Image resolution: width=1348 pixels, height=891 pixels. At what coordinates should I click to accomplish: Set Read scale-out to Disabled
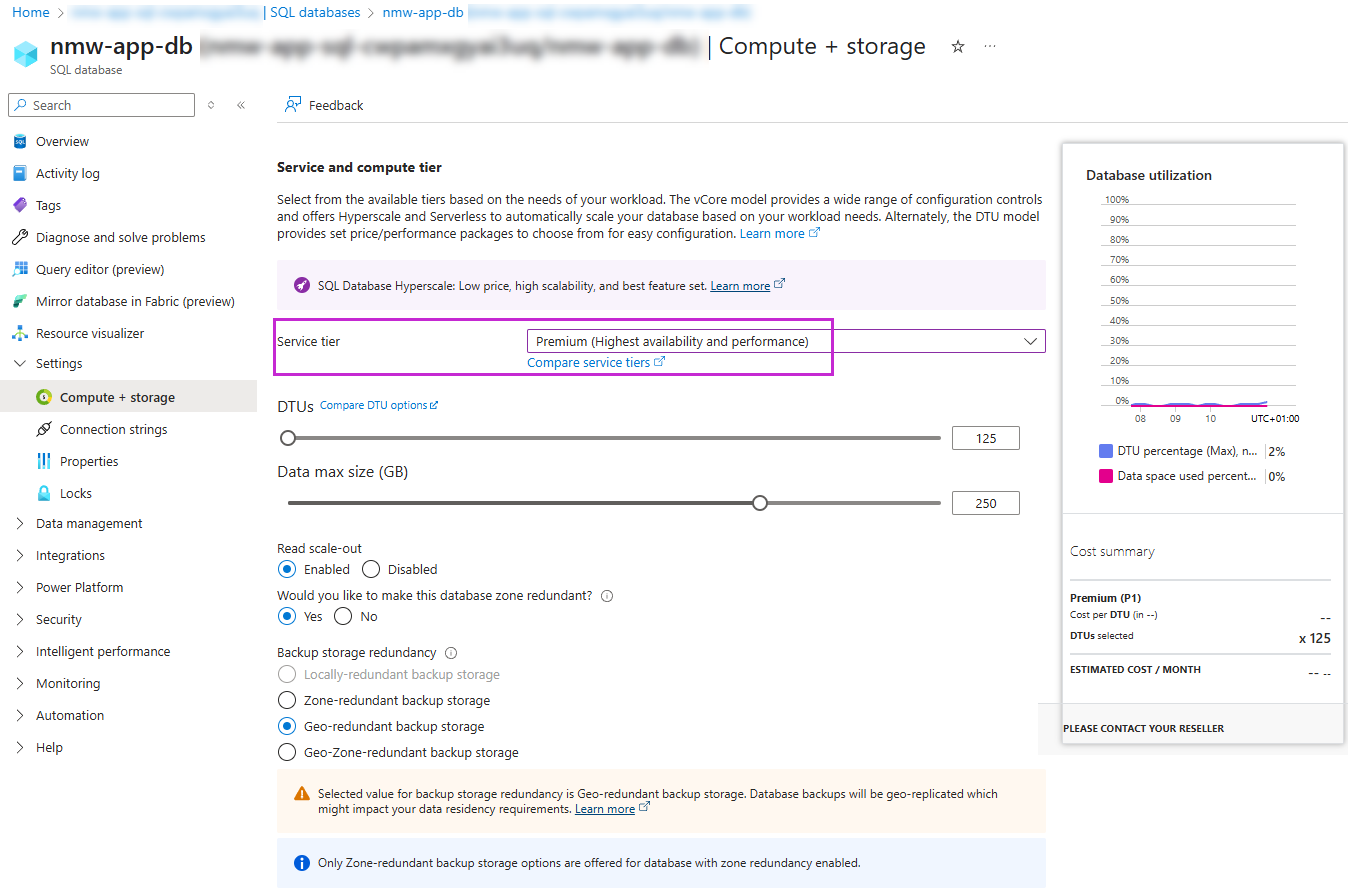pos(371,569)
